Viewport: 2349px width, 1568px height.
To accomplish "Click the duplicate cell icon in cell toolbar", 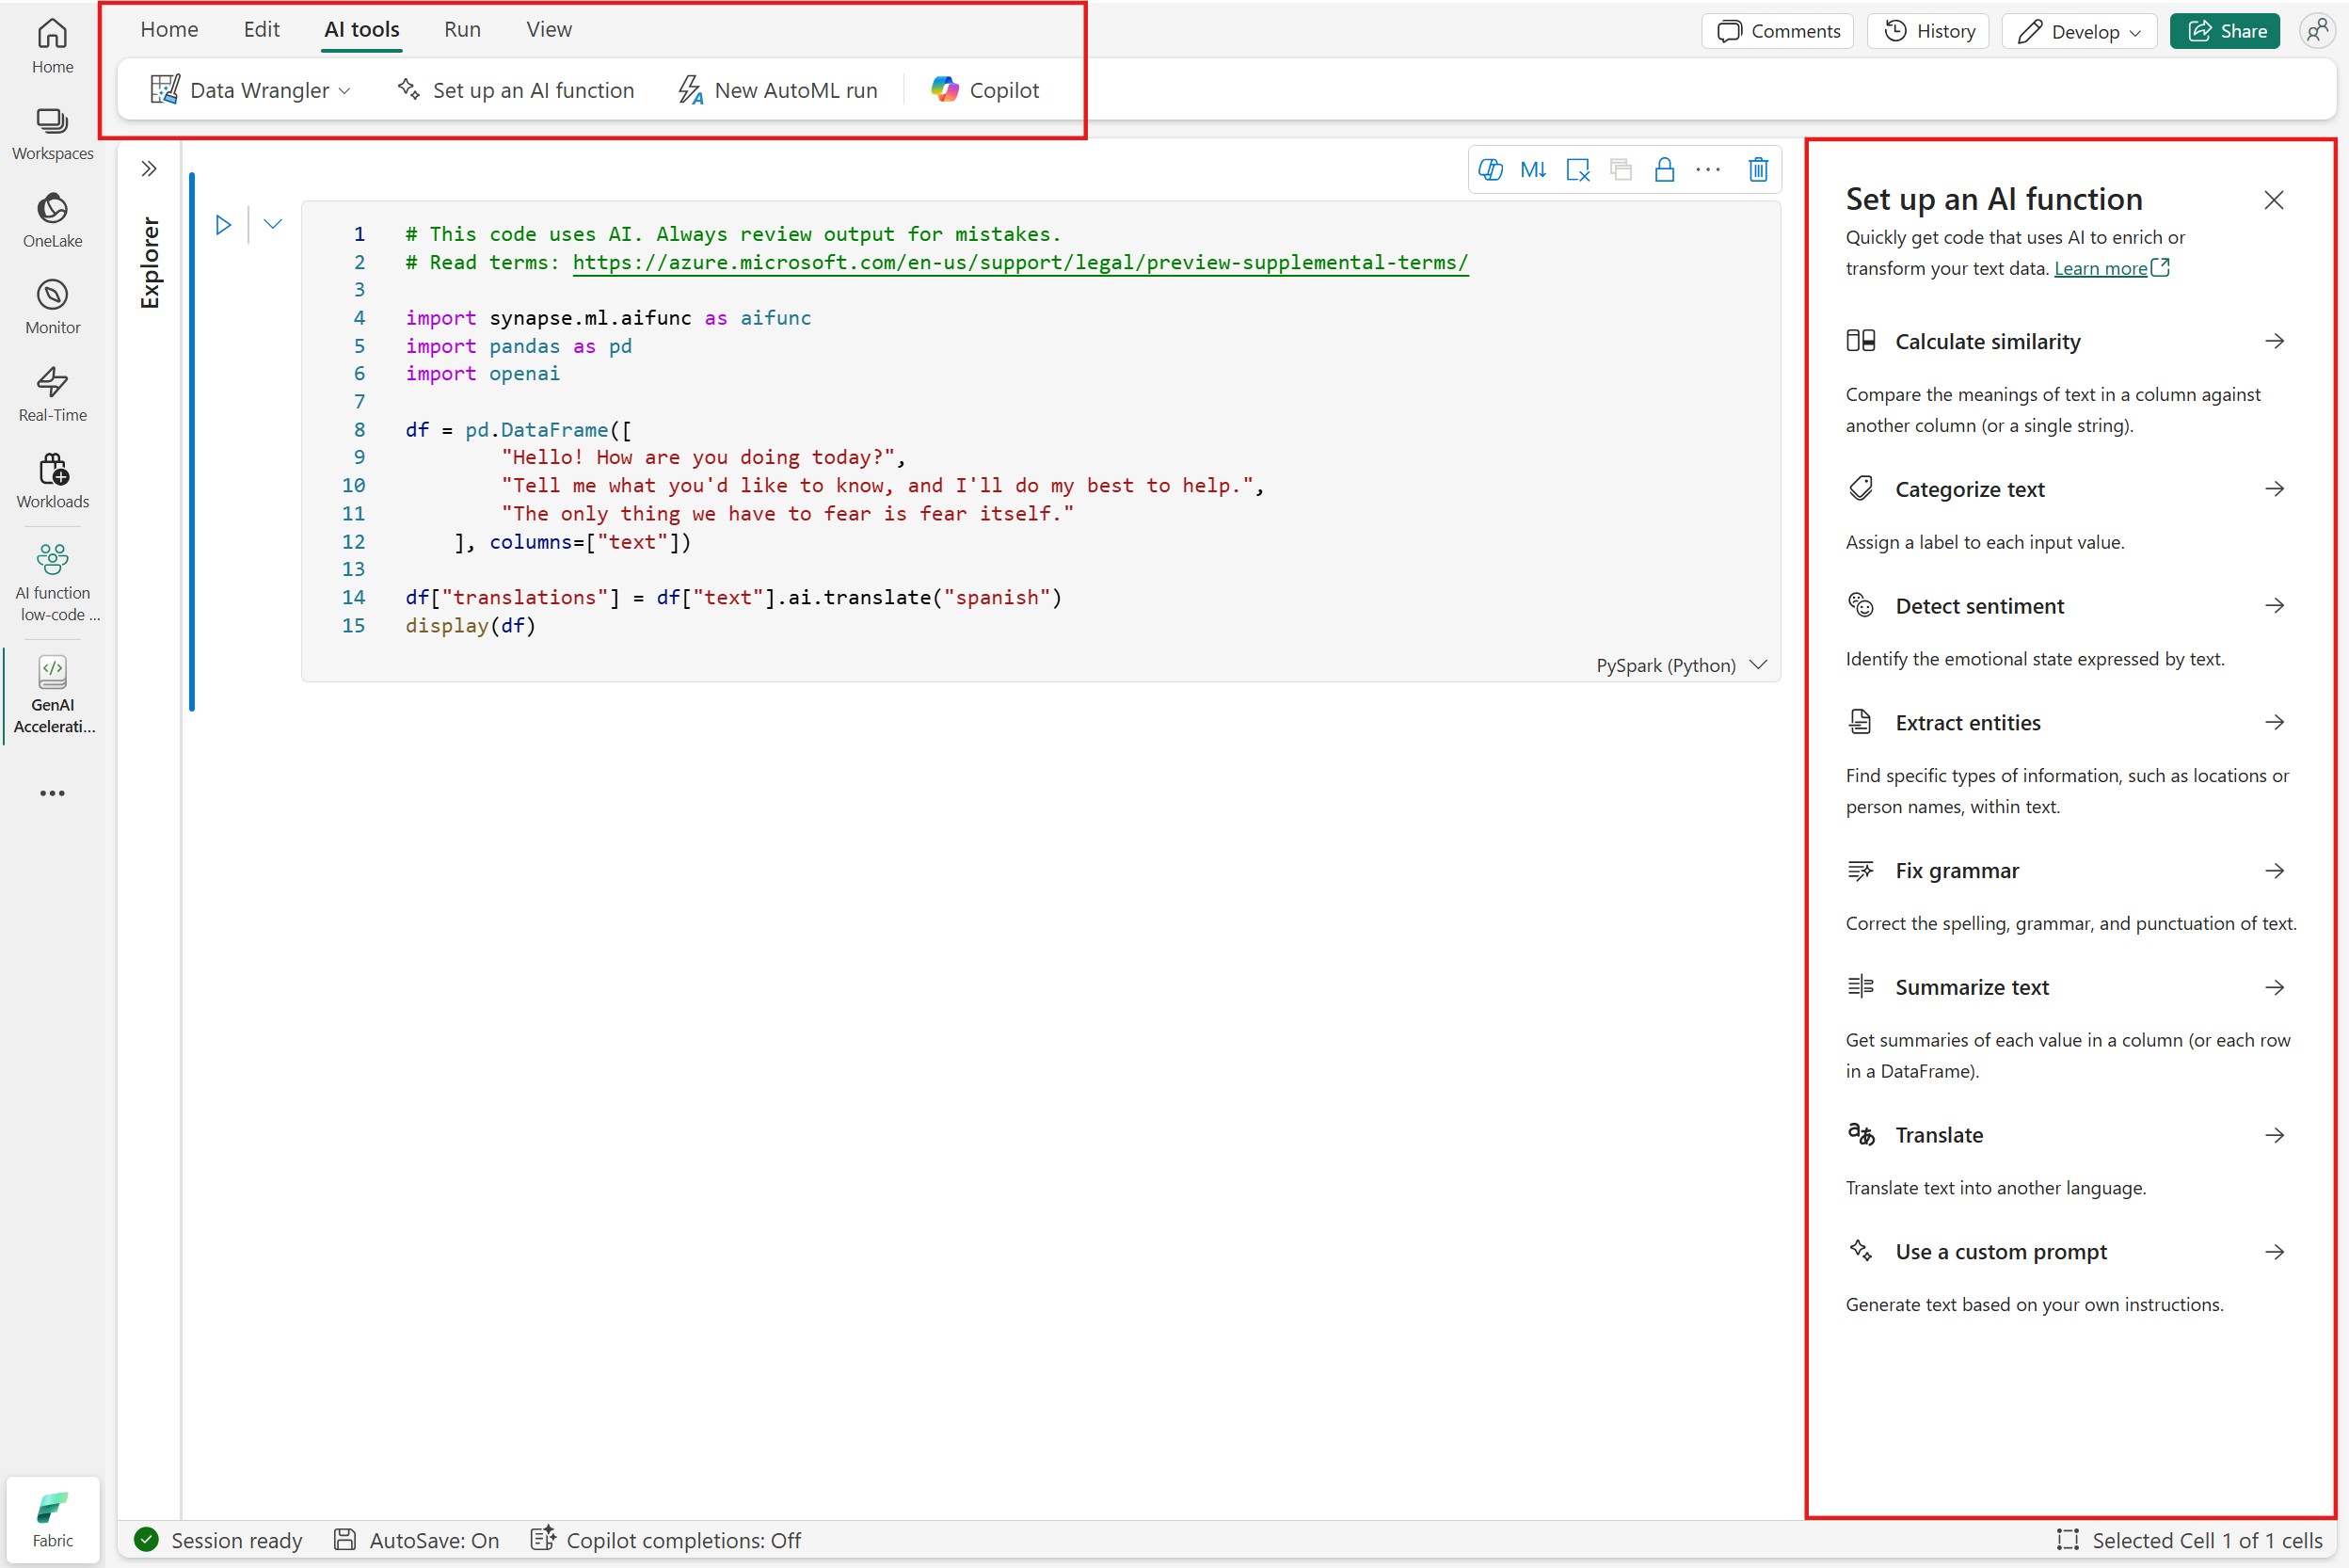I will coord(1621,170).
